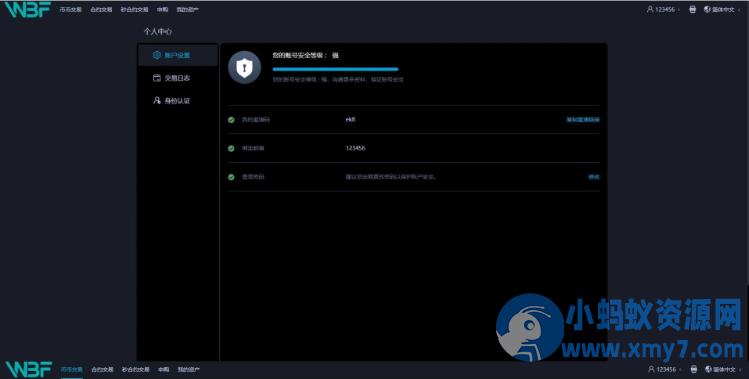Open 我的资产 in the bottom bar
Viewport: 749px width, 379px height.
[x=189, y=369]
